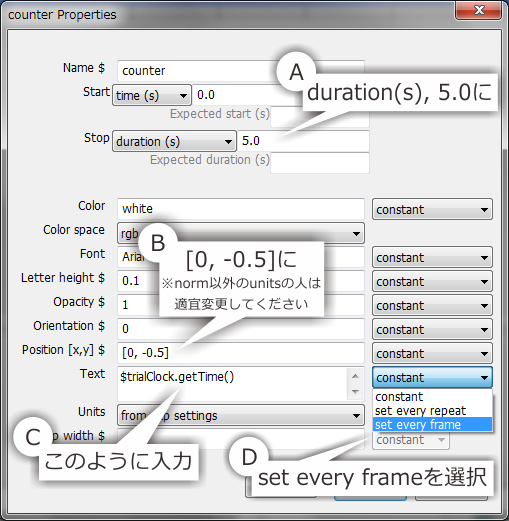Viewport: 509px width, 521px height.
Task: Click the Text update dropdown header showing constant
Action: click(x=432, y=377)
